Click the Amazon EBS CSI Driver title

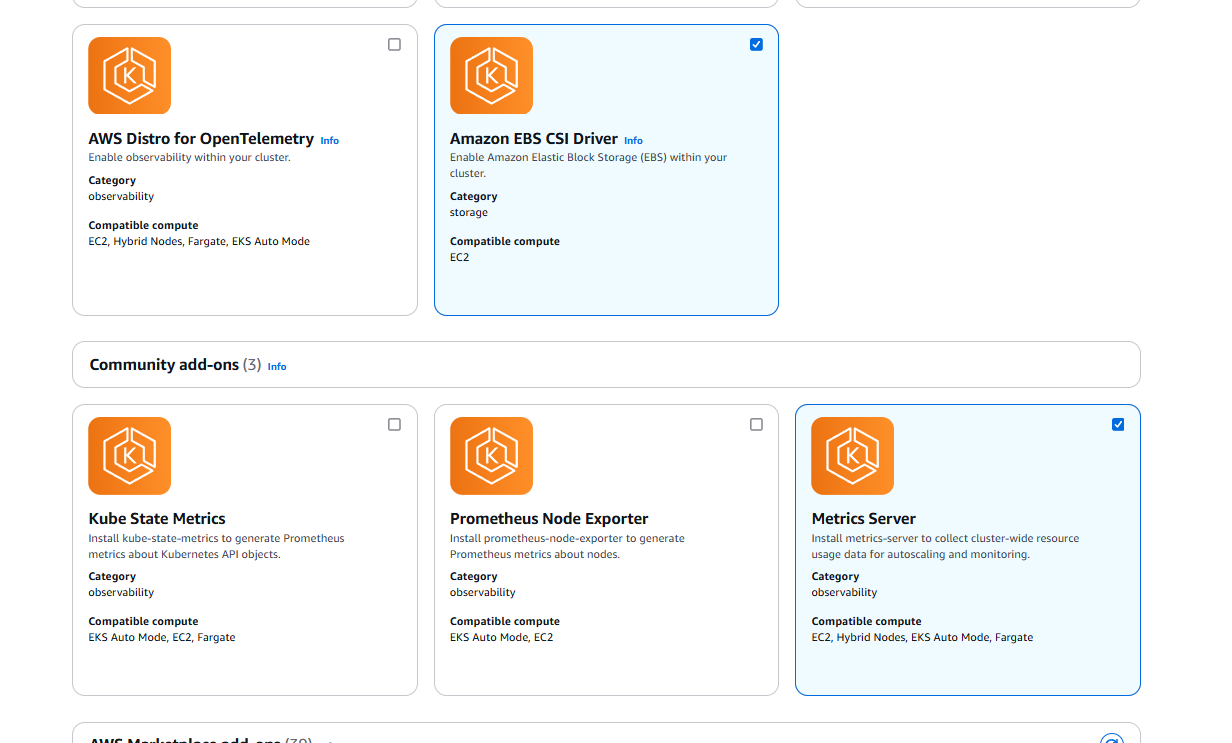tap(534, 139)
